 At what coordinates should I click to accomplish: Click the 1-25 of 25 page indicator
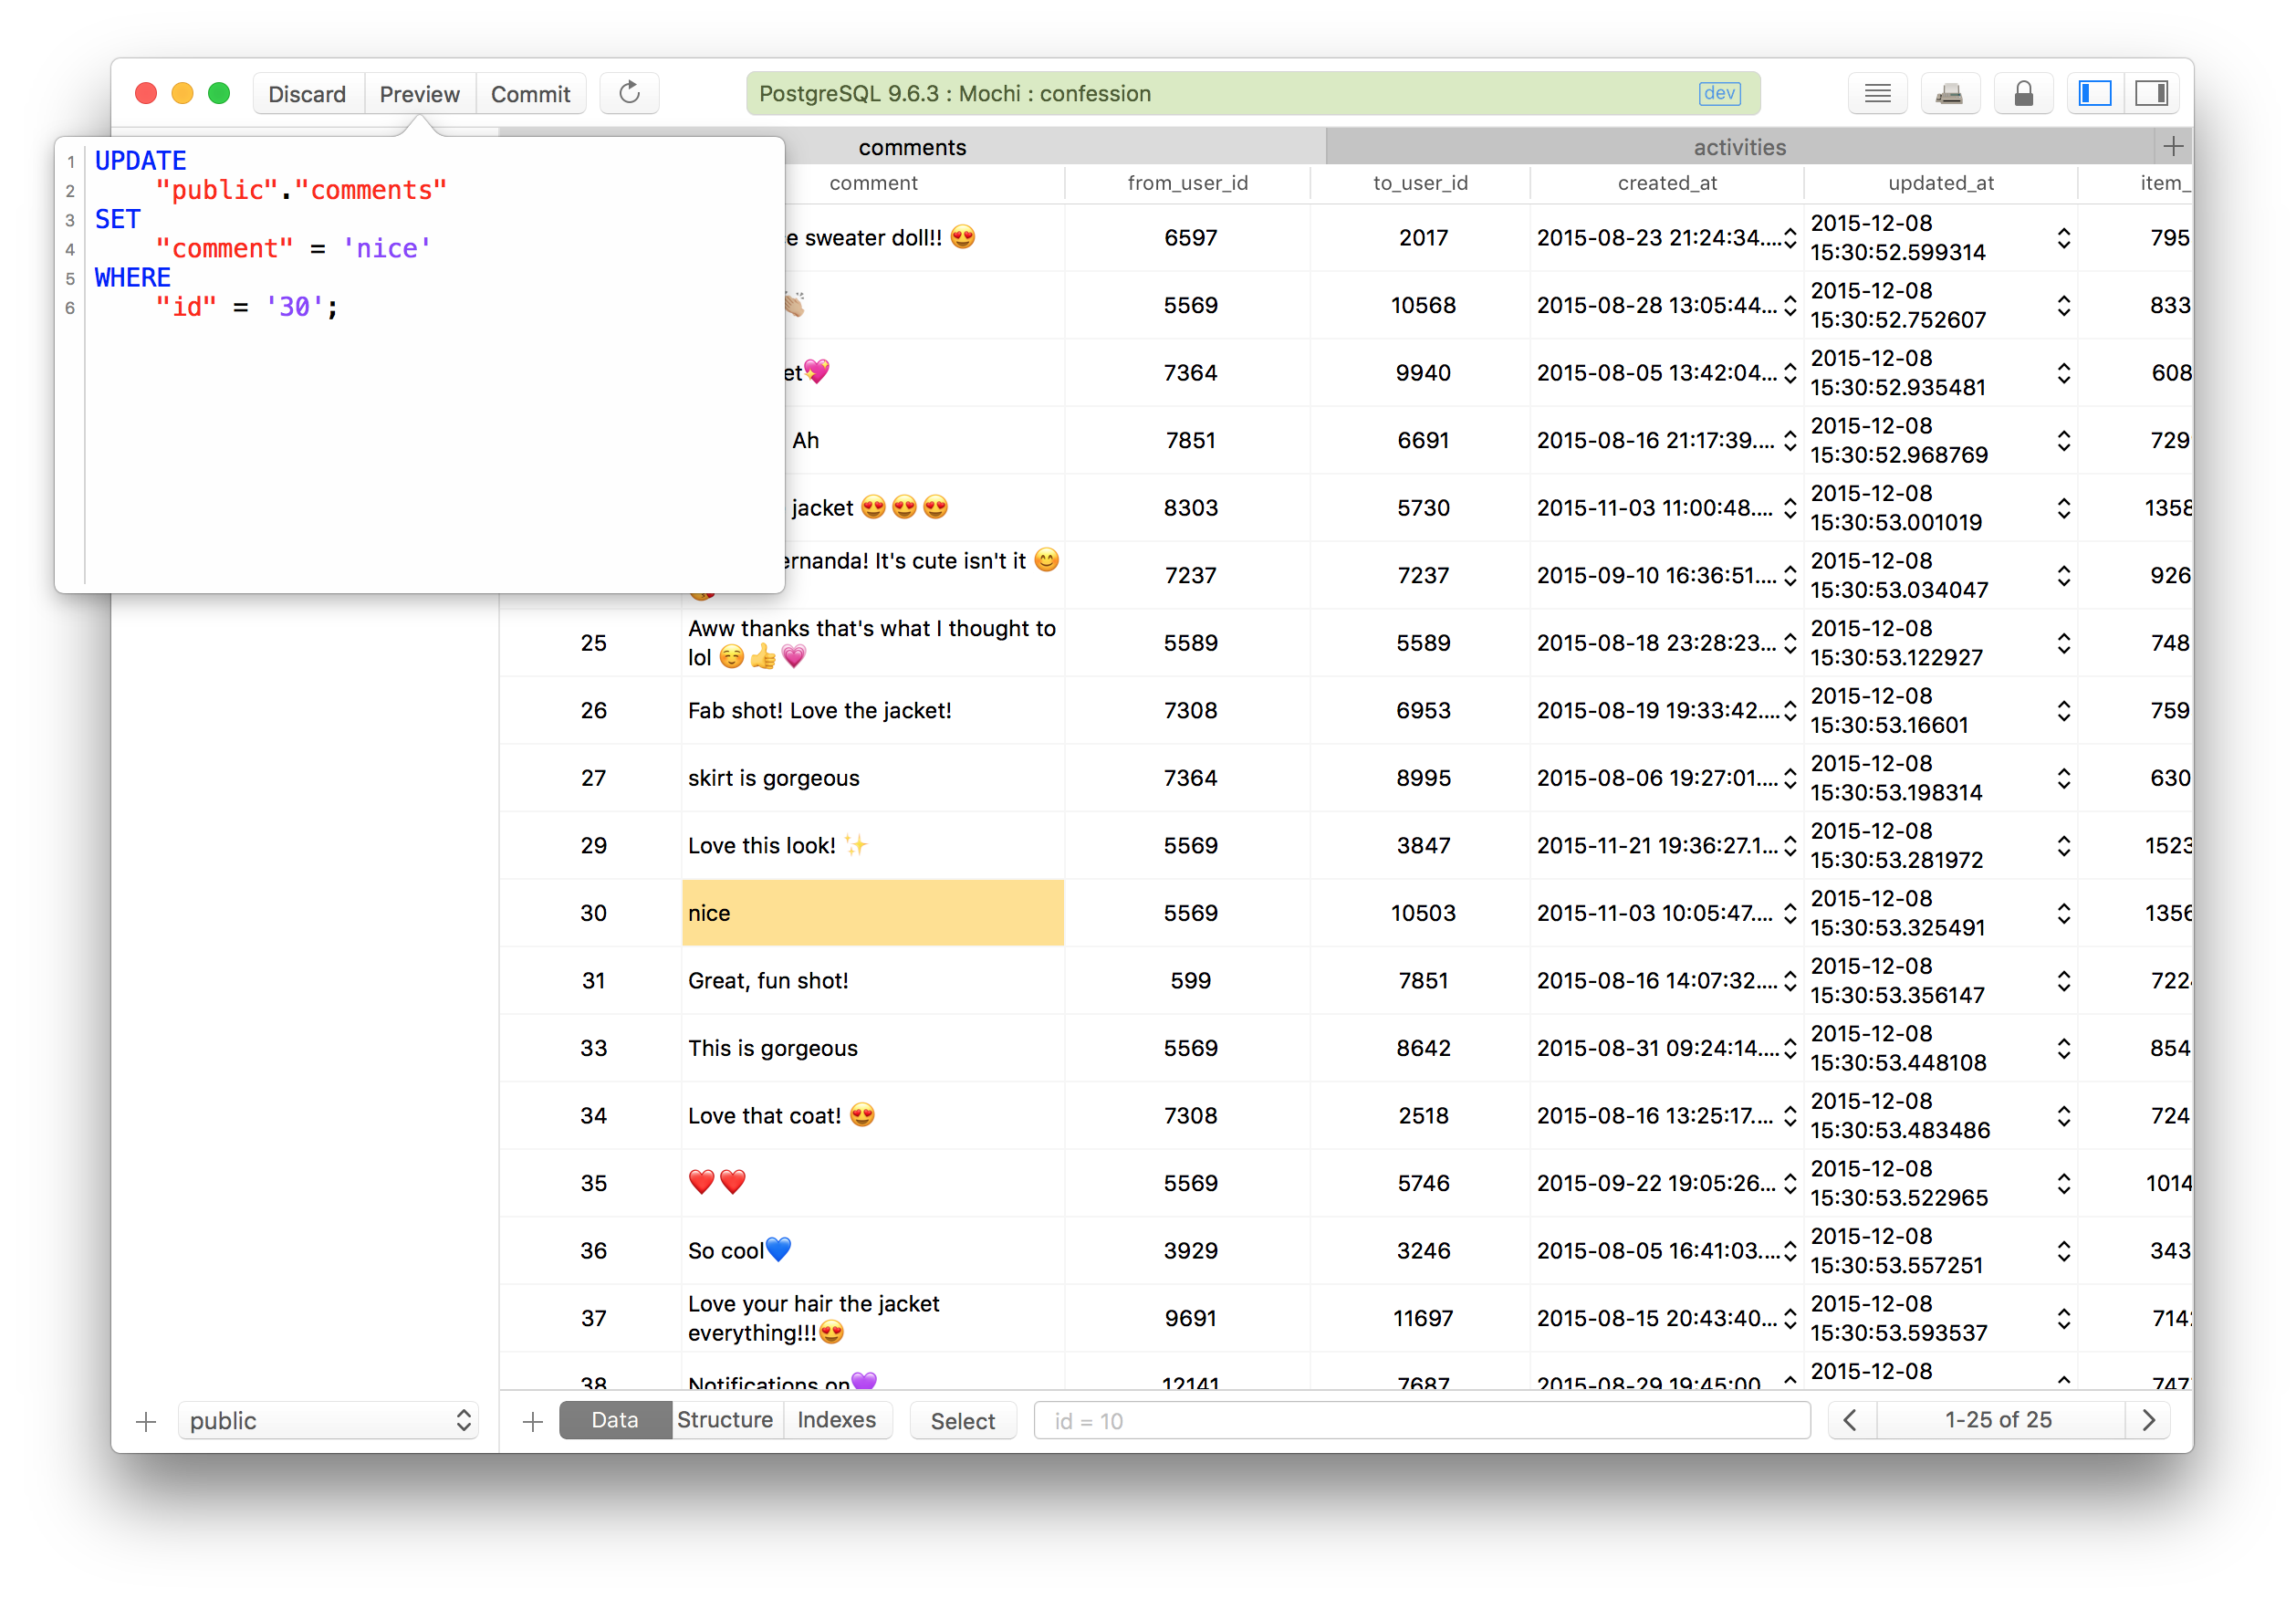click(1999, 1420)
